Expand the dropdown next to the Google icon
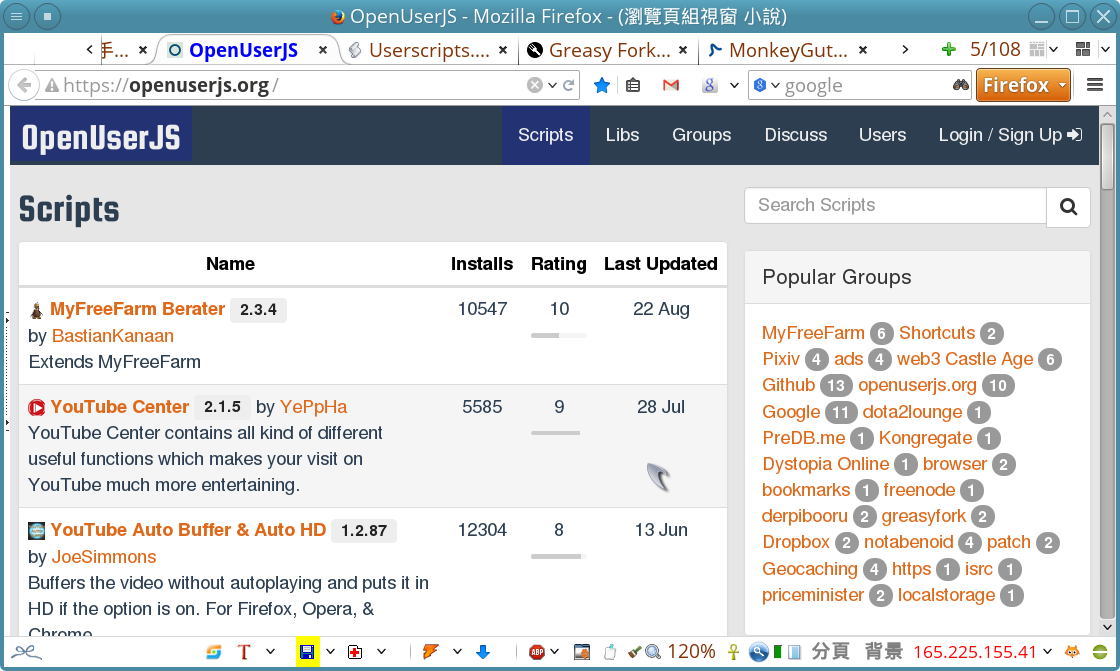1120x671 pixels. click(734, 86)
